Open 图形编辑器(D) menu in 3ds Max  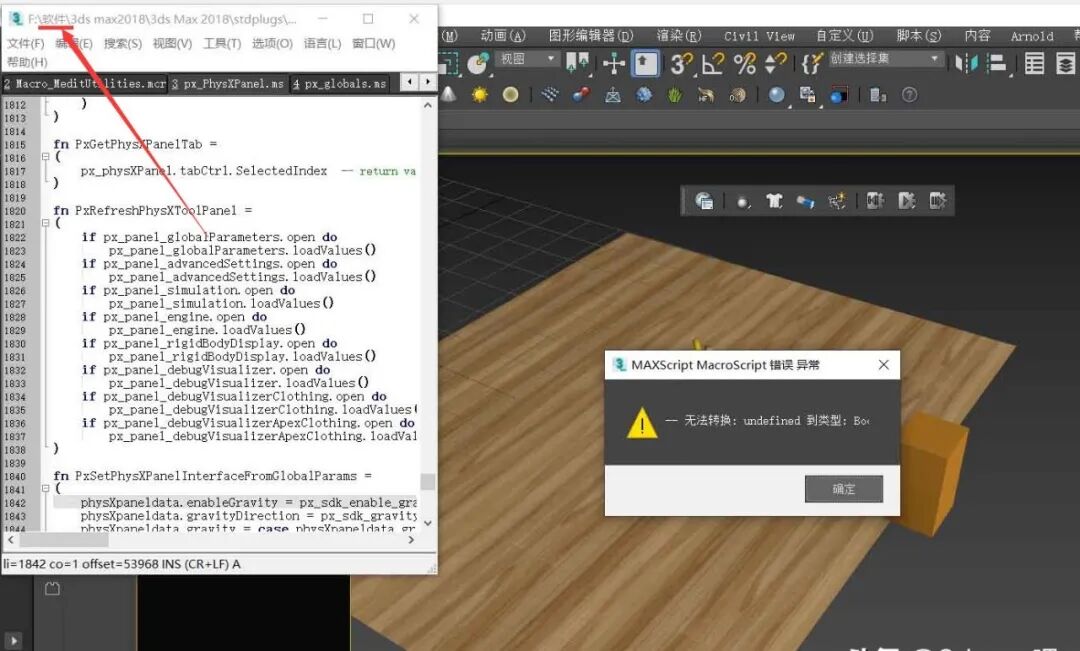(590, 36)
